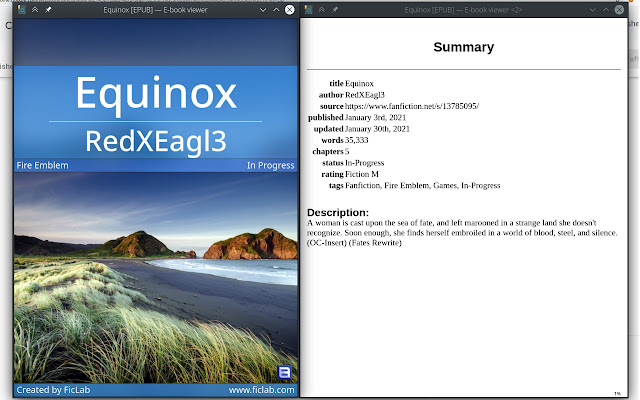Click the updated date January 30th, 2021
Screen dimensions: 640x400
(x=377, y=129)
